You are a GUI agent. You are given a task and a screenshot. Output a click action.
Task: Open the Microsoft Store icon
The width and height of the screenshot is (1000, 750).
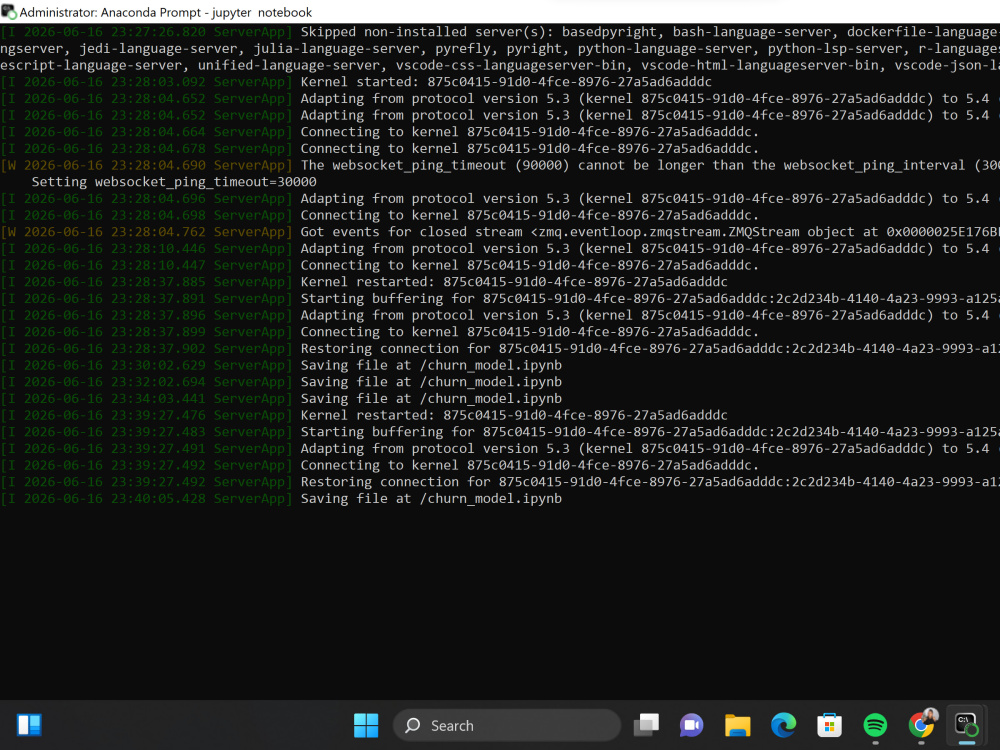pyautogui.click(x=829, y=725)
